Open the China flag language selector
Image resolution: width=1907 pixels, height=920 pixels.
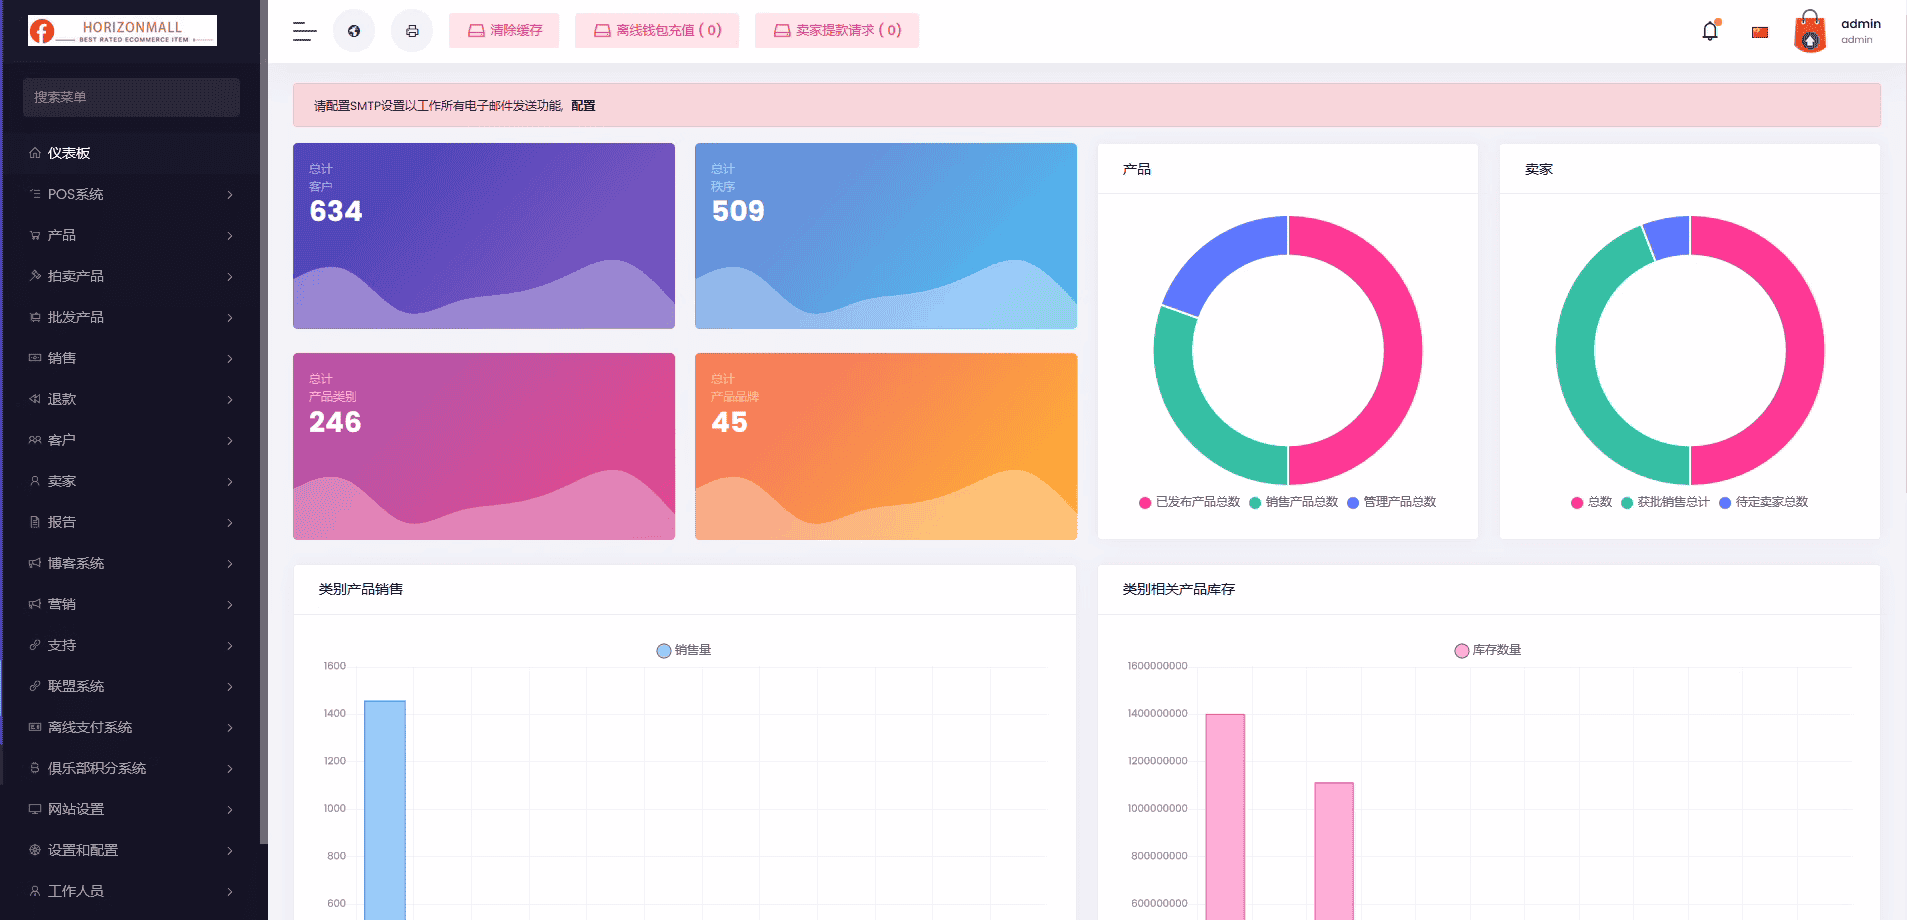pos(1760,32)
